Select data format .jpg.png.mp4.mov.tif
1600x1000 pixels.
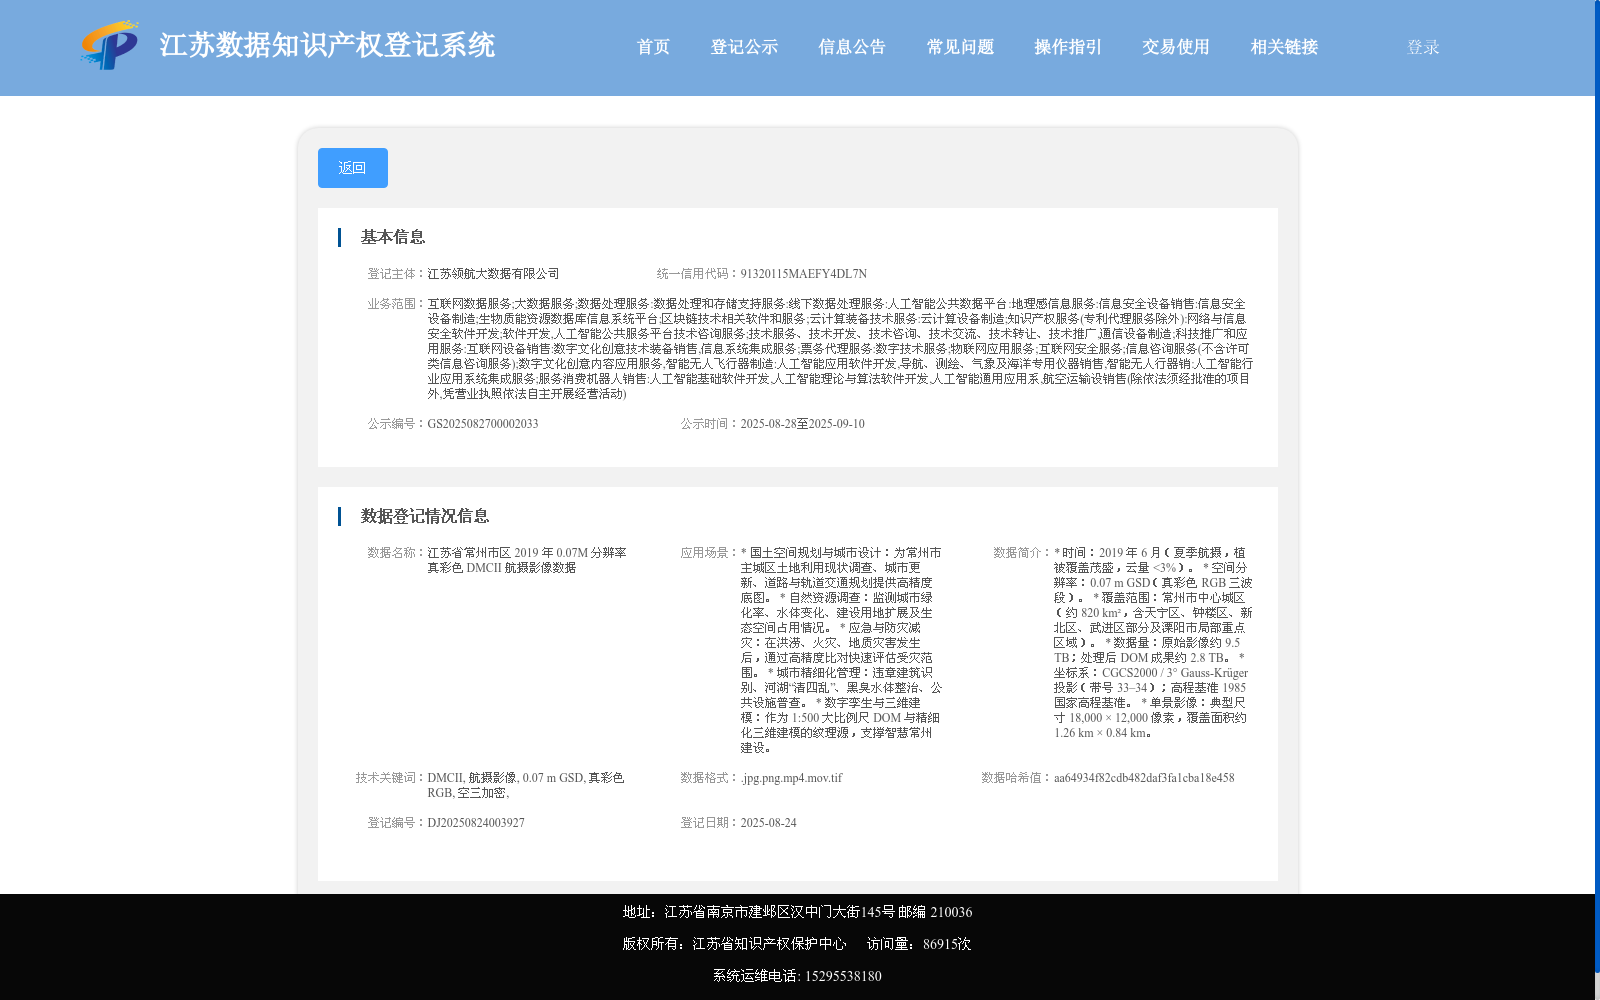point(791,778)
